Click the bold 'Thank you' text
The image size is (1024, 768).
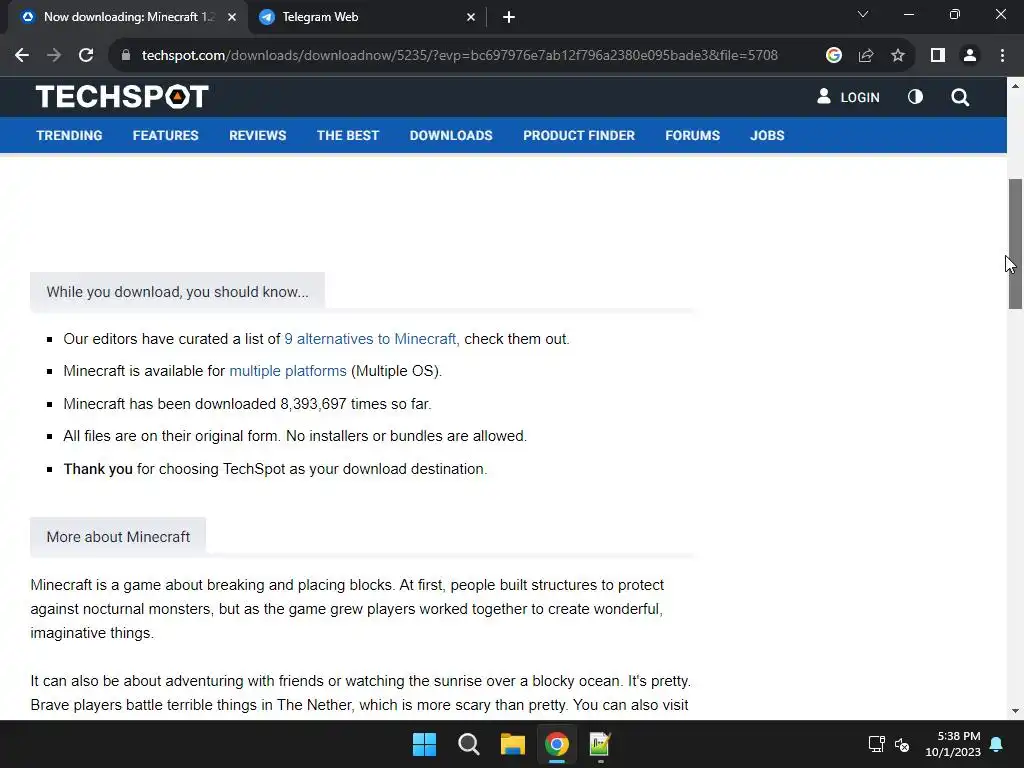98,469
